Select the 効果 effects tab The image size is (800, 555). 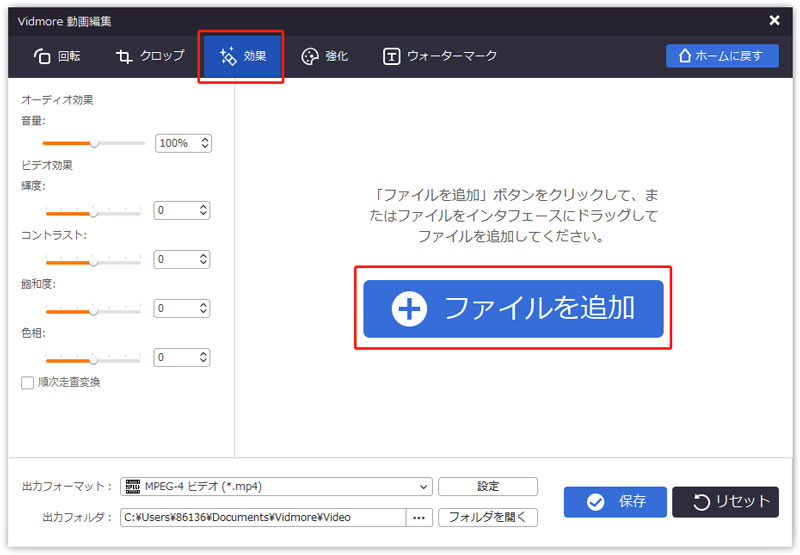click(x=243, y=56)
